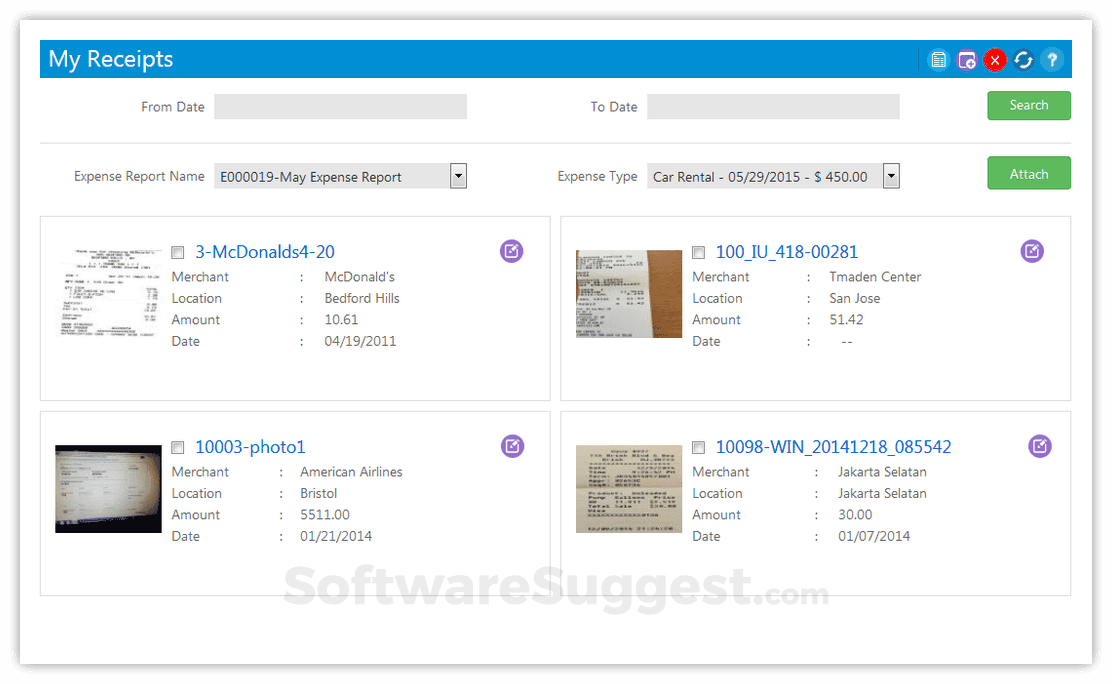Click the edit icon on 10003-photo1 receipt
The height and width of the screenshot is (684, 1112).
tap(512, 446)
